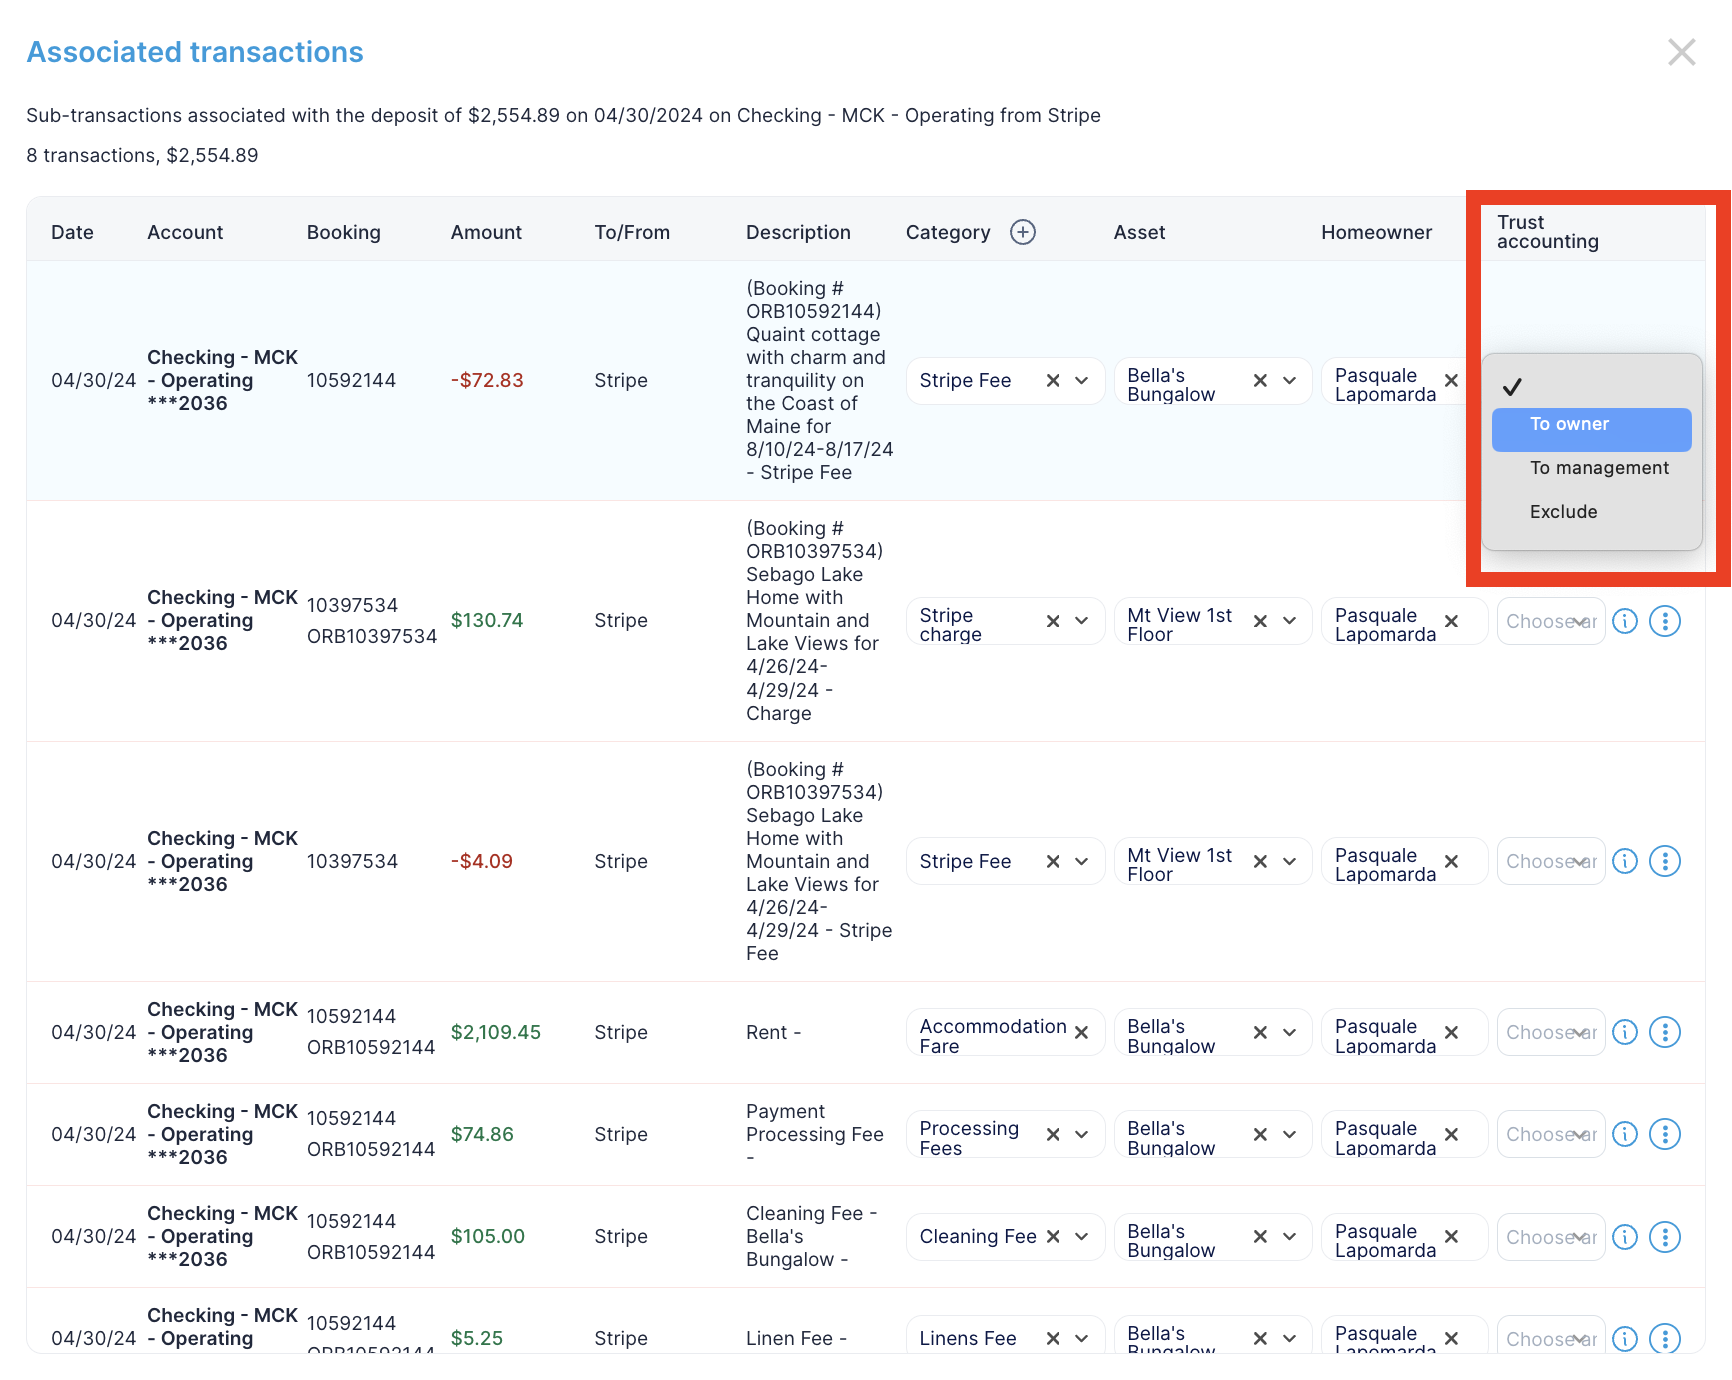Open Stripe charge category dropdown
This screenshot has height=1380, width=1732.
(1082, 621)
